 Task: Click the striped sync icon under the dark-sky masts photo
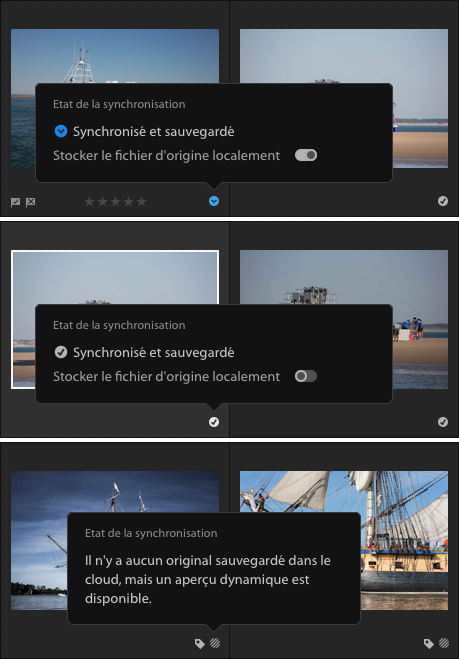click(215, 643)
